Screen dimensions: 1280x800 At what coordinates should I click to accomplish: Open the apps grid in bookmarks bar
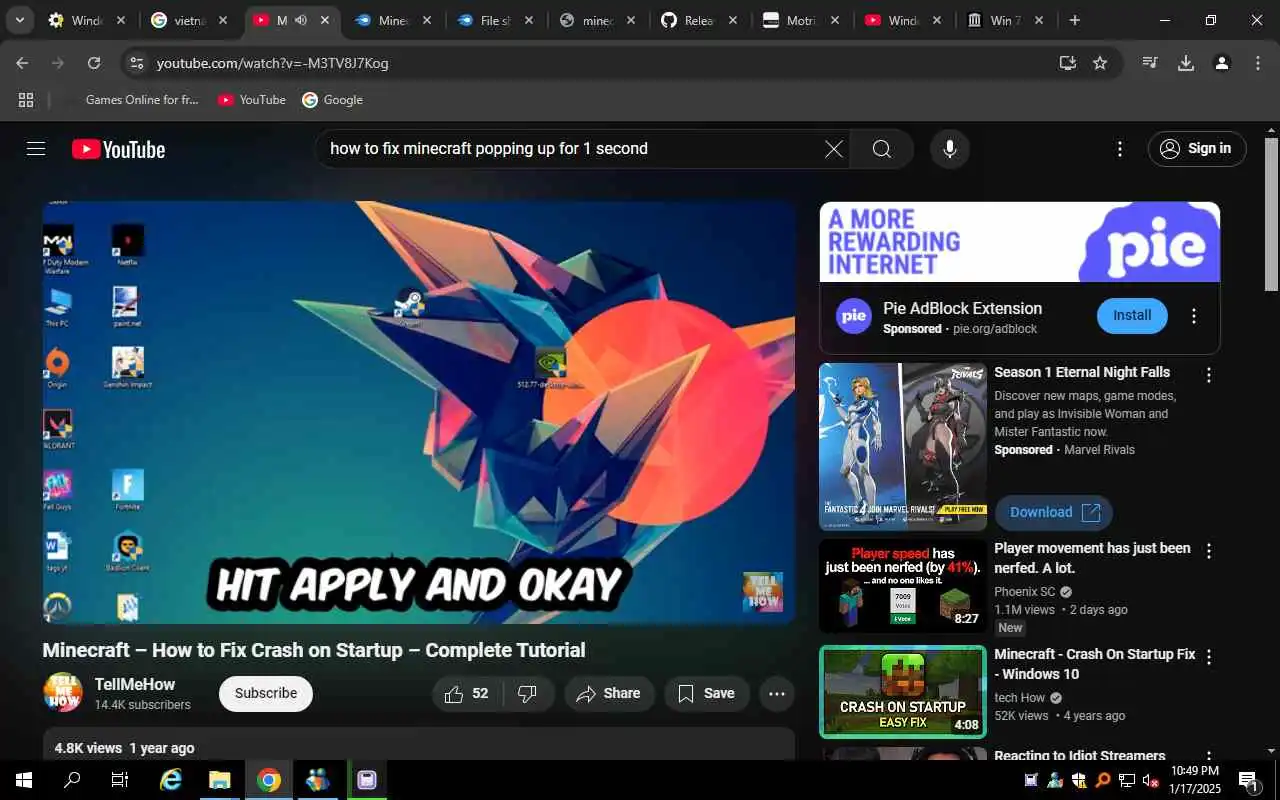coord(26,100)
